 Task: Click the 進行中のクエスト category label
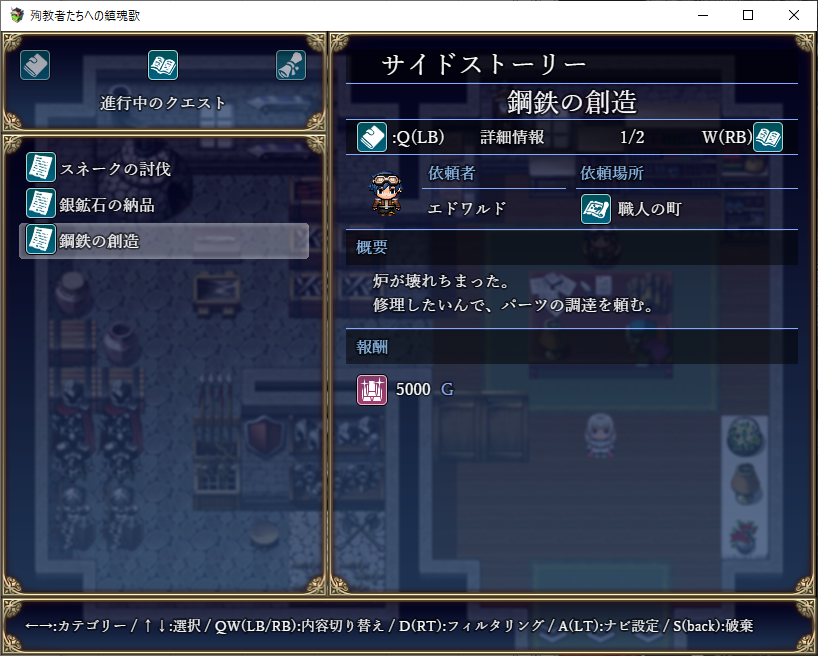163,103
